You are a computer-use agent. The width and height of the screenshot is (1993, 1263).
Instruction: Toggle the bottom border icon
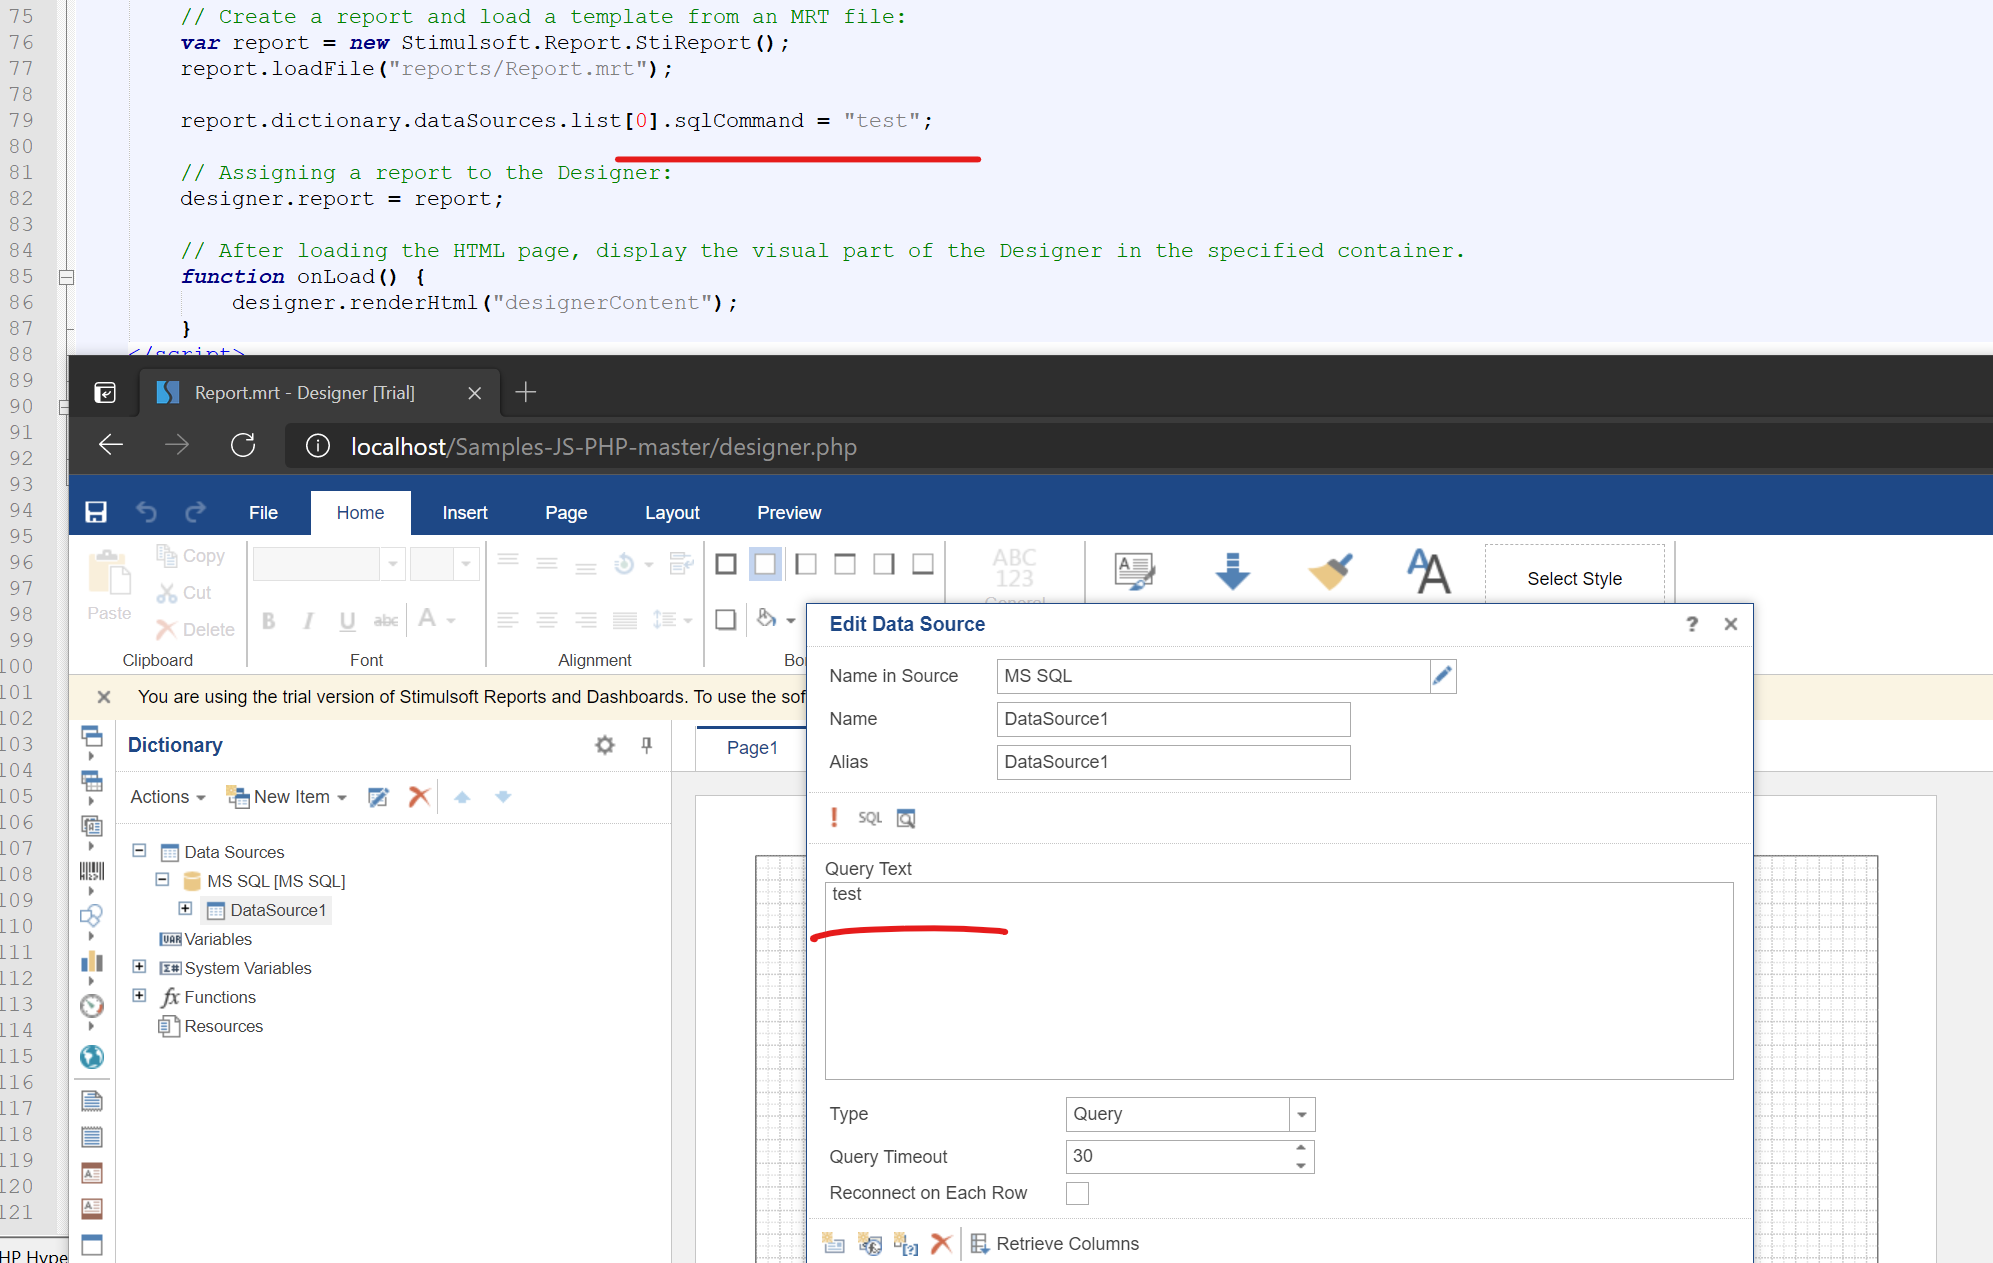pos(923,565)
